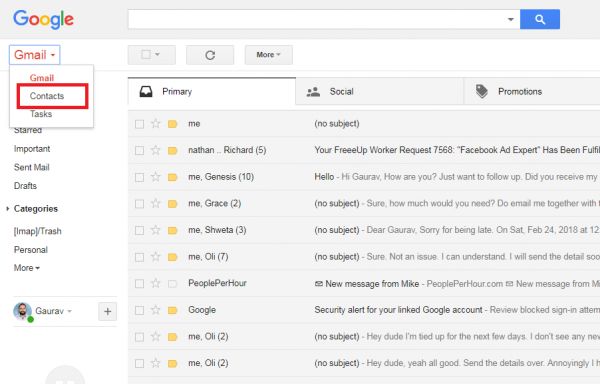Toggle the Gmail dropdown menu button
Image resolution: width=600 pixels, height=384 pixels.
click(34, 55)
